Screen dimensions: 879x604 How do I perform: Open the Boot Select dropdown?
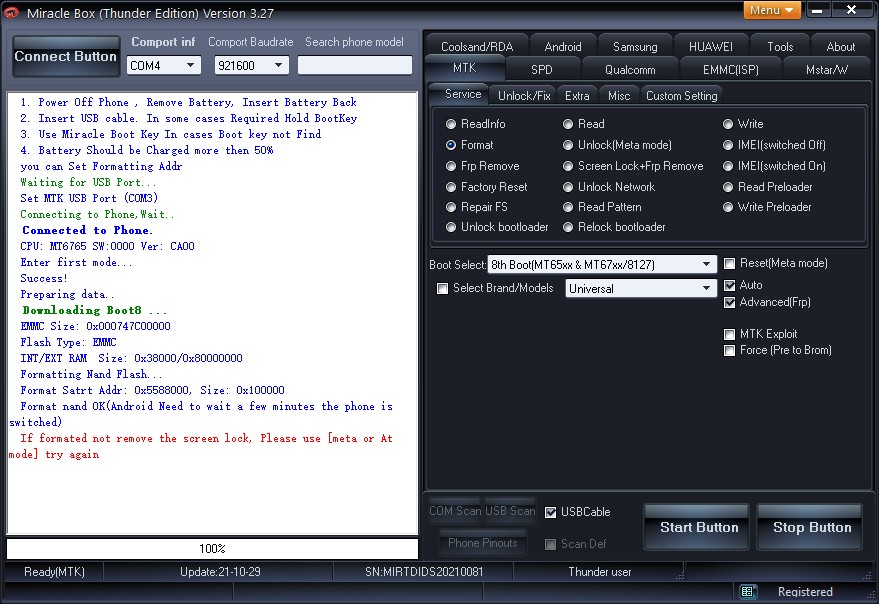[x=602, y=264]
